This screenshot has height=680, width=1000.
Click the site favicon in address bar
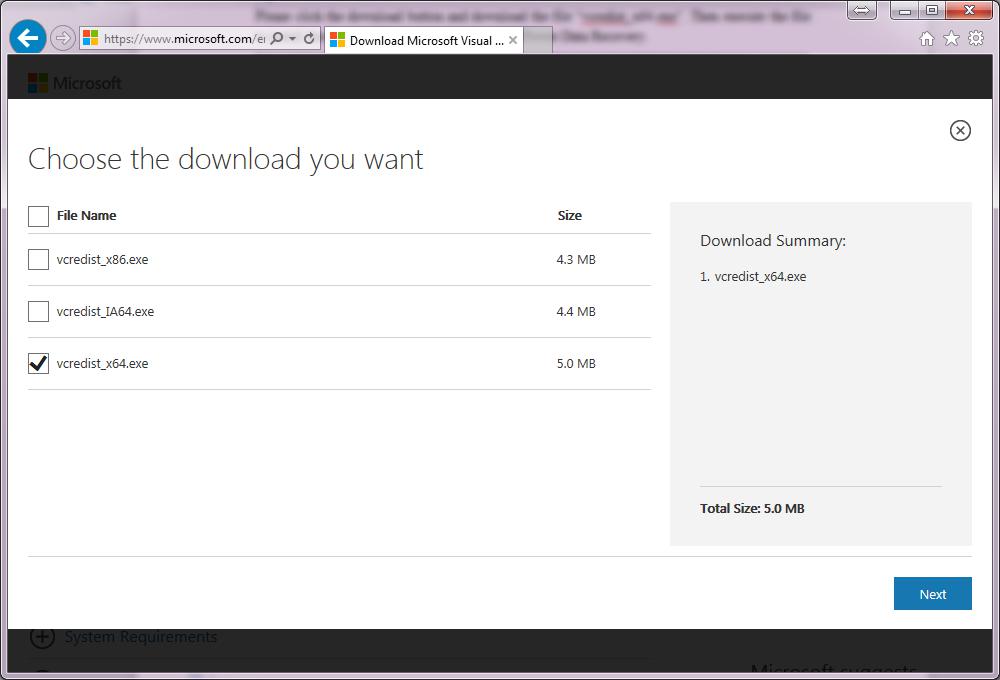click(x=91, y=38)
